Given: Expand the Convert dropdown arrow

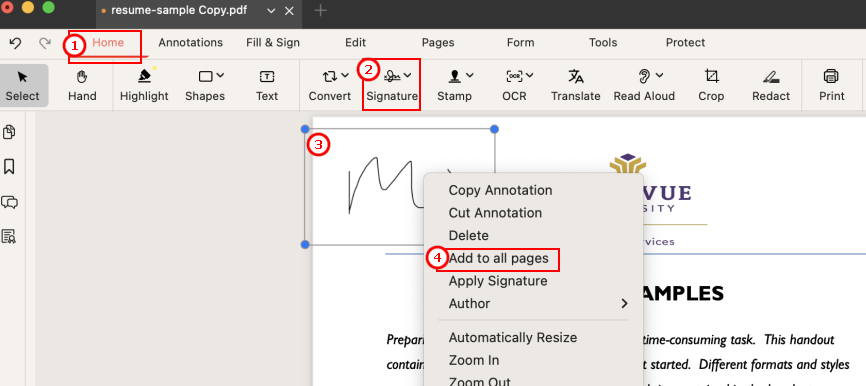Looking at the screenshot, I should click(x=345, y=76).
